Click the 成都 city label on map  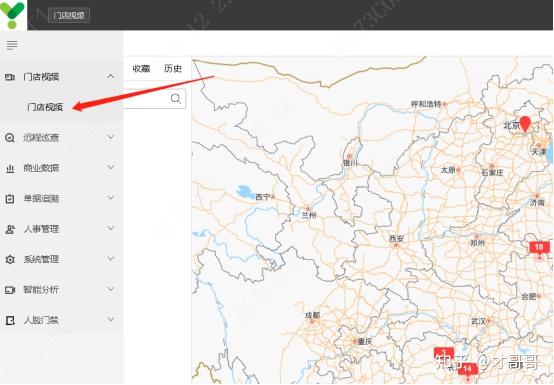pos(312,315)
